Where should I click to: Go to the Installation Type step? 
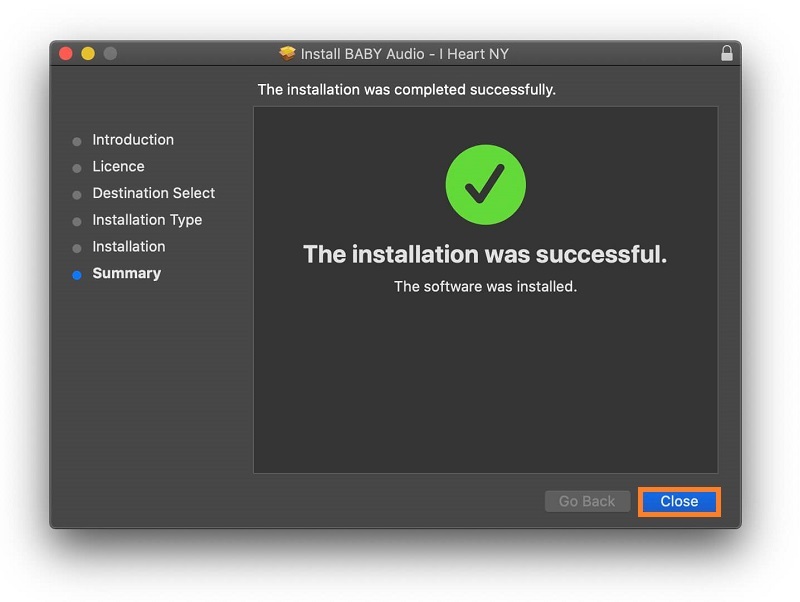pyautogui.click(x=147, y=220)
